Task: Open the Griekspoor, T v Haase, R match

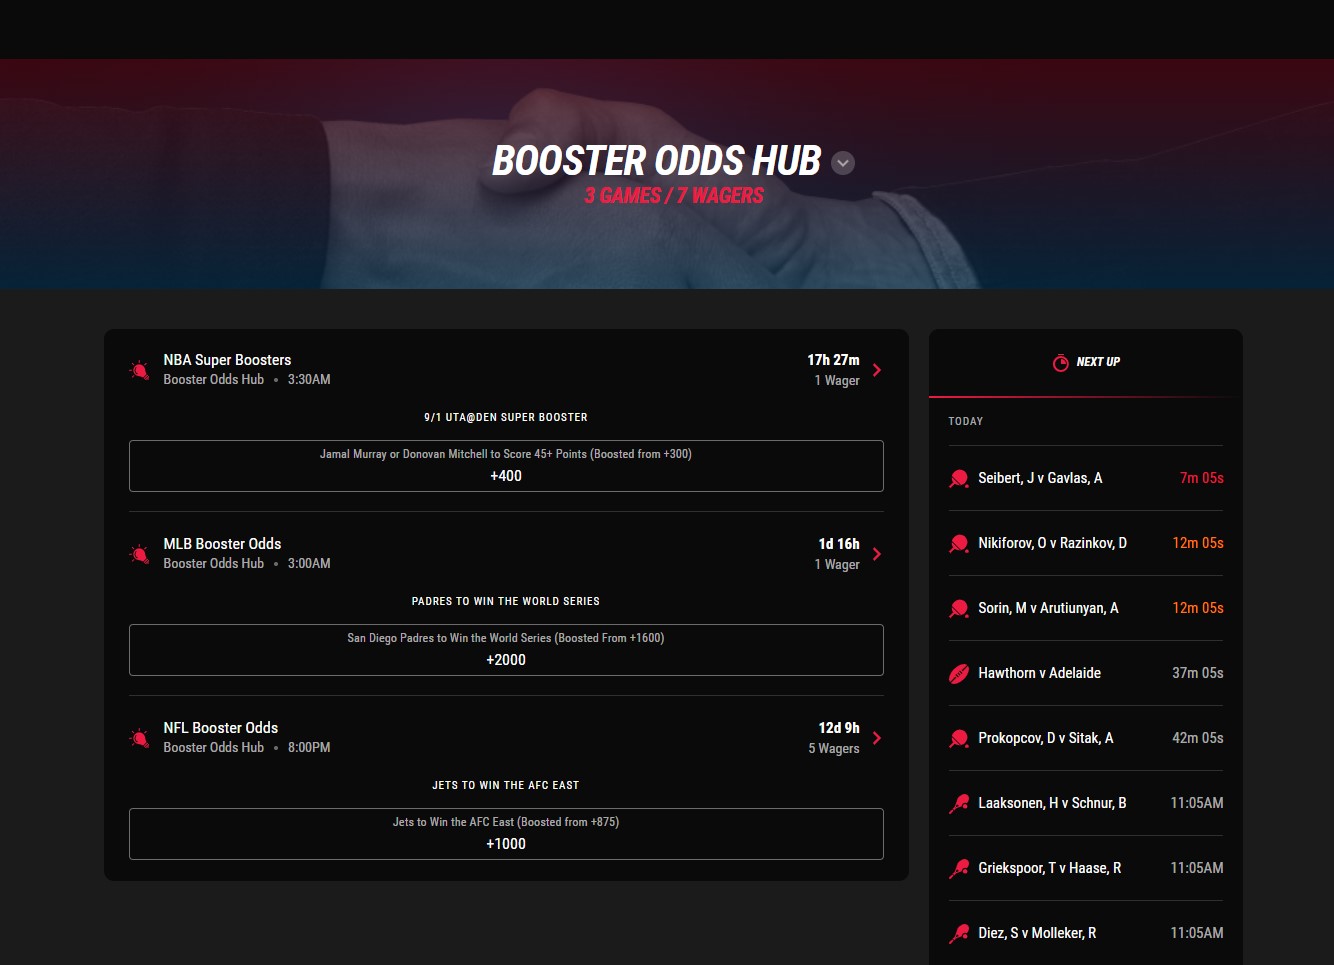Action: [x=1086, y=868]
